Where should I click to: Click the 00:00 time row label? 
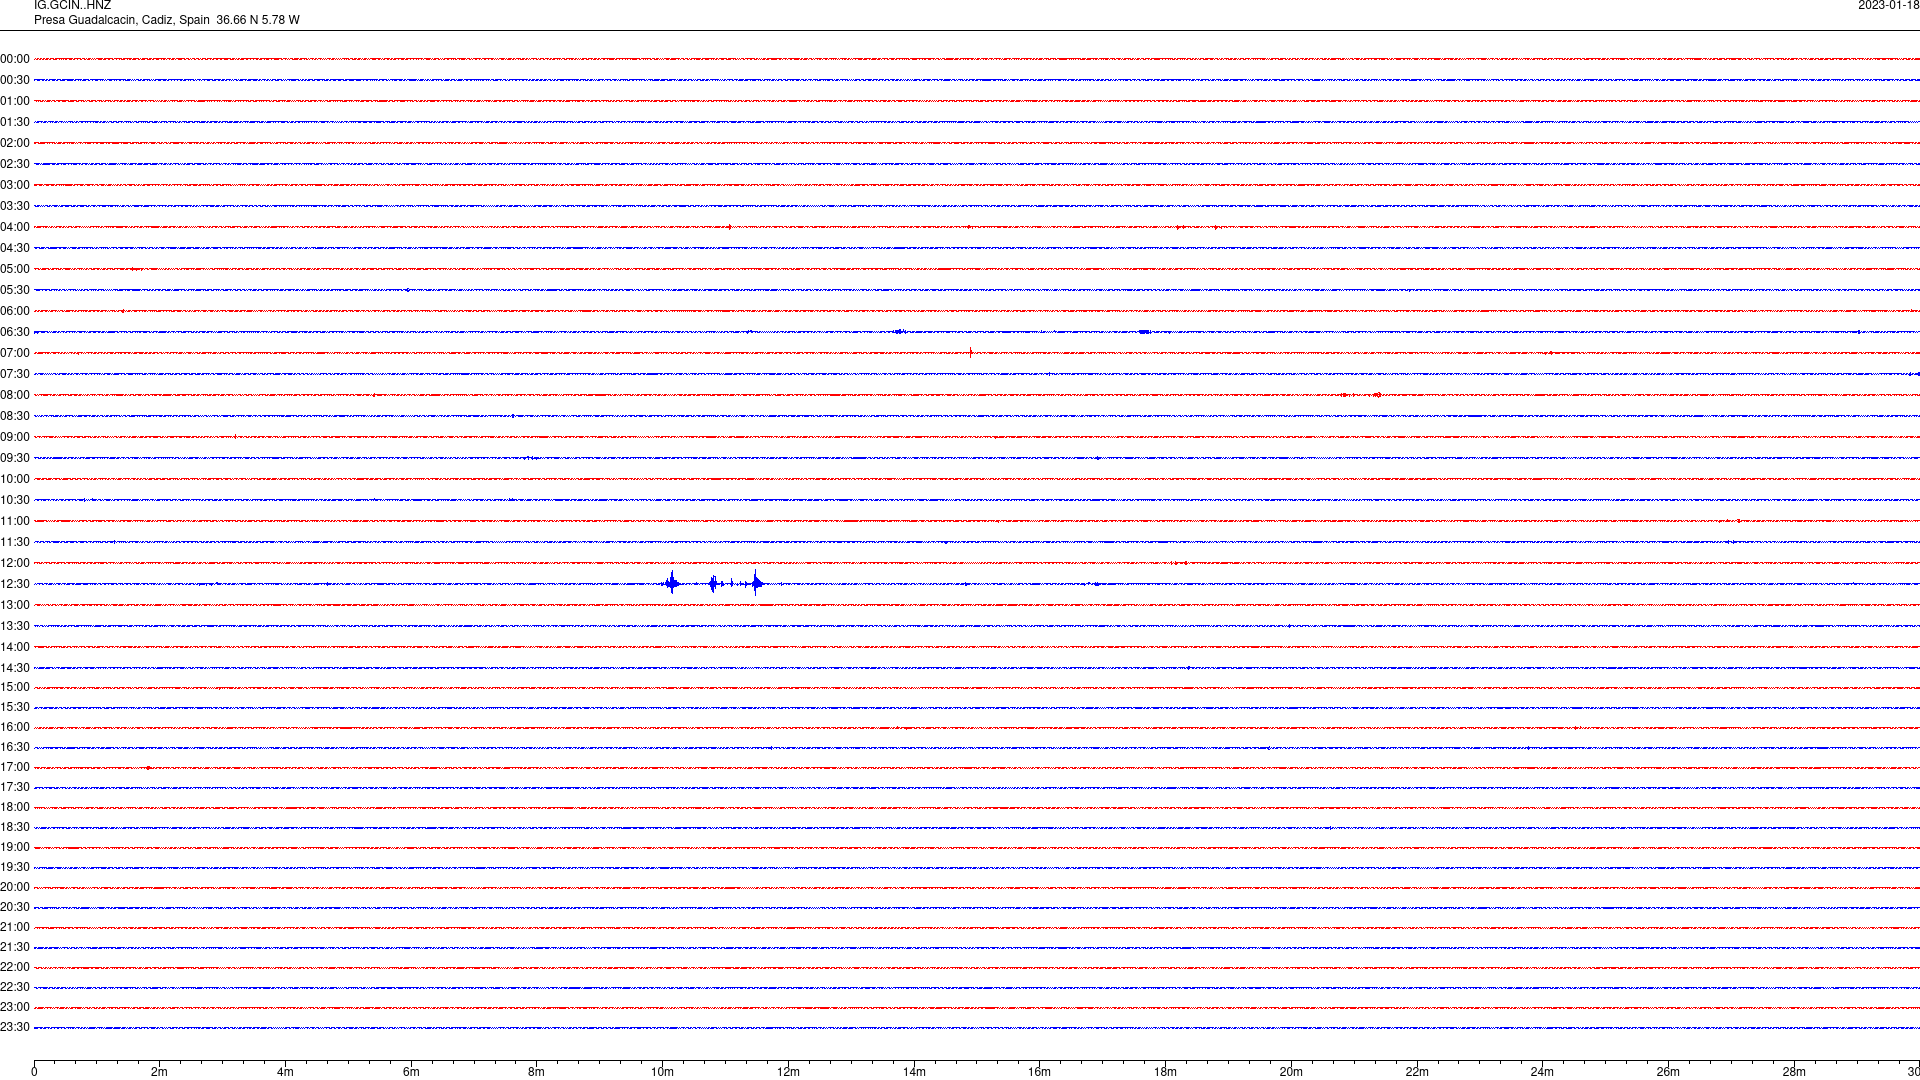coord(15,59)
